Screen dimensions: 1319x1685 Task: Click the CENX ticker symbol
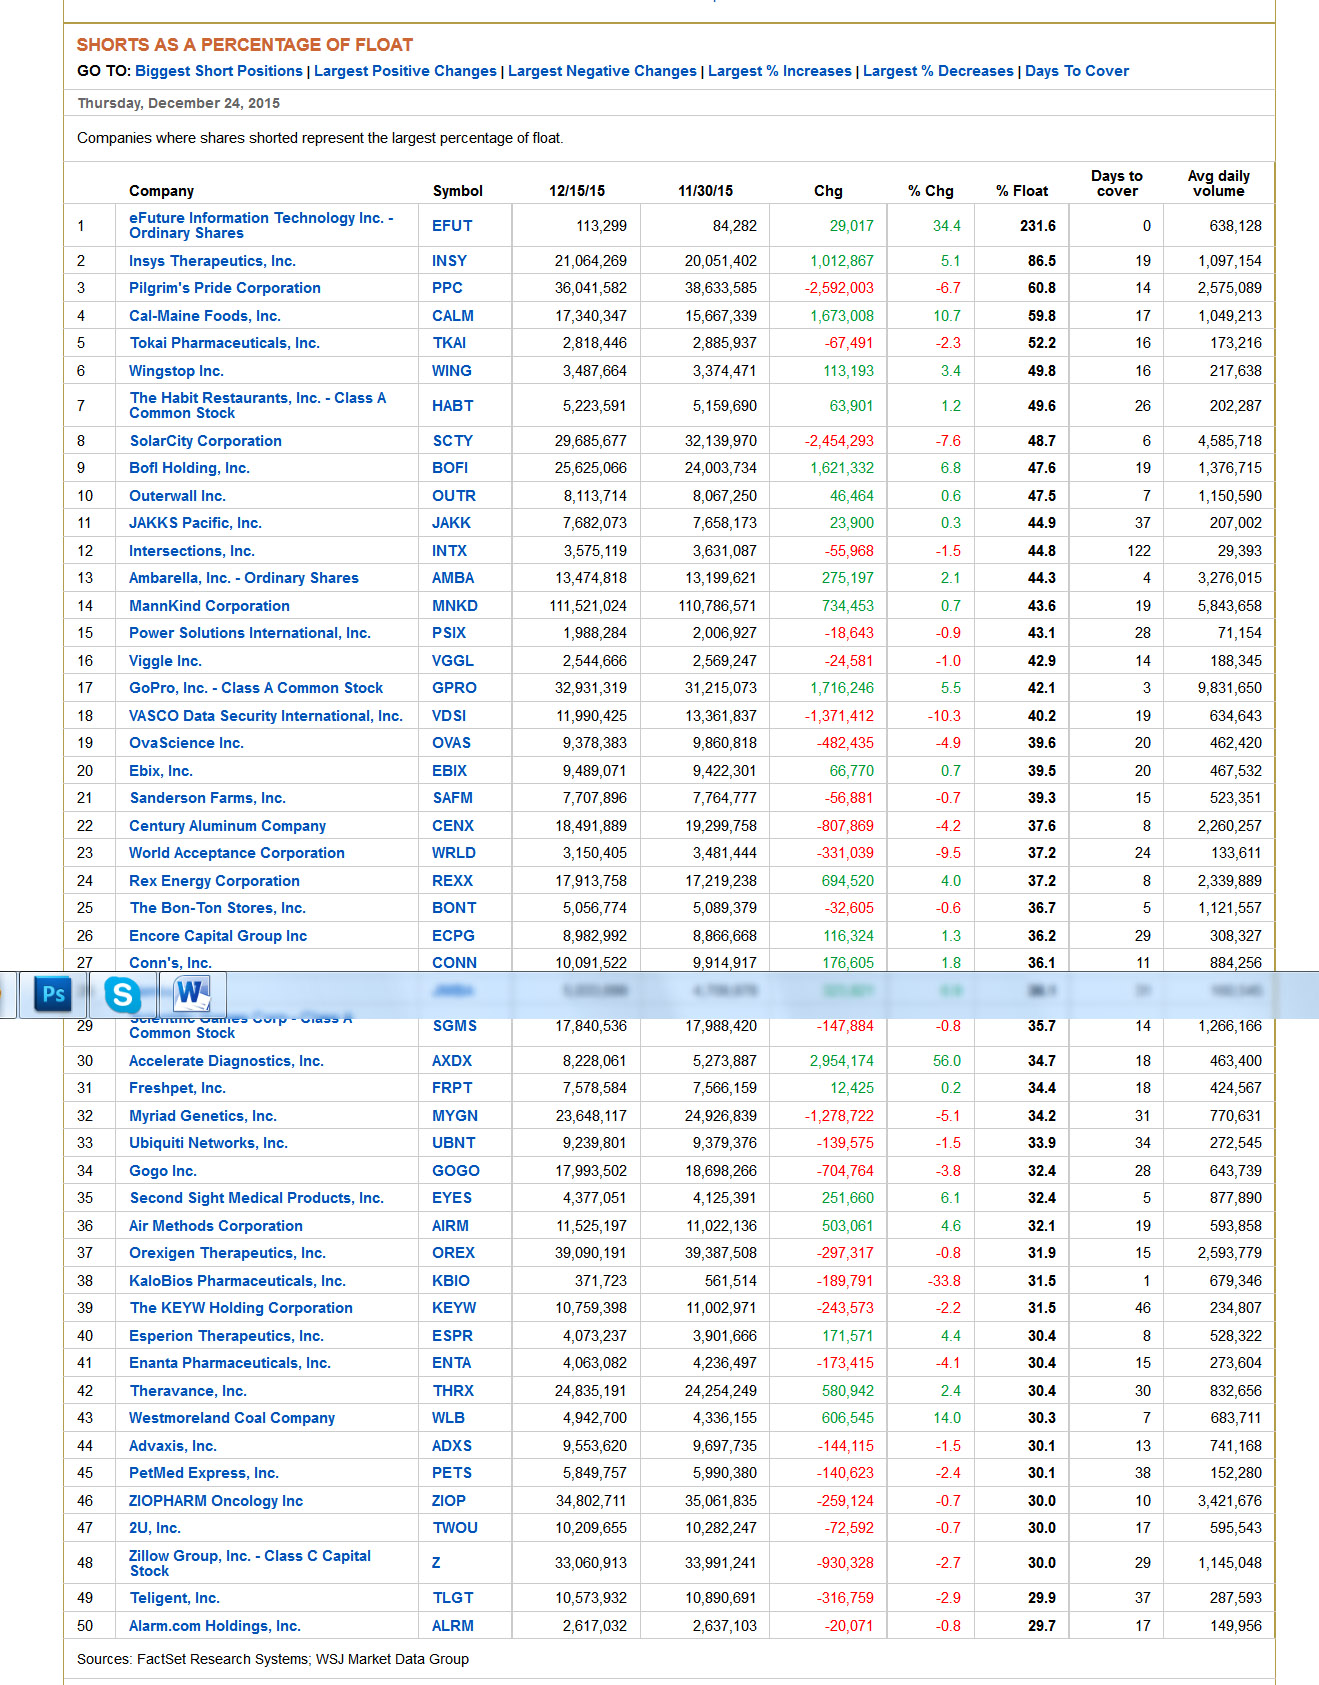[x=453, y=826]
